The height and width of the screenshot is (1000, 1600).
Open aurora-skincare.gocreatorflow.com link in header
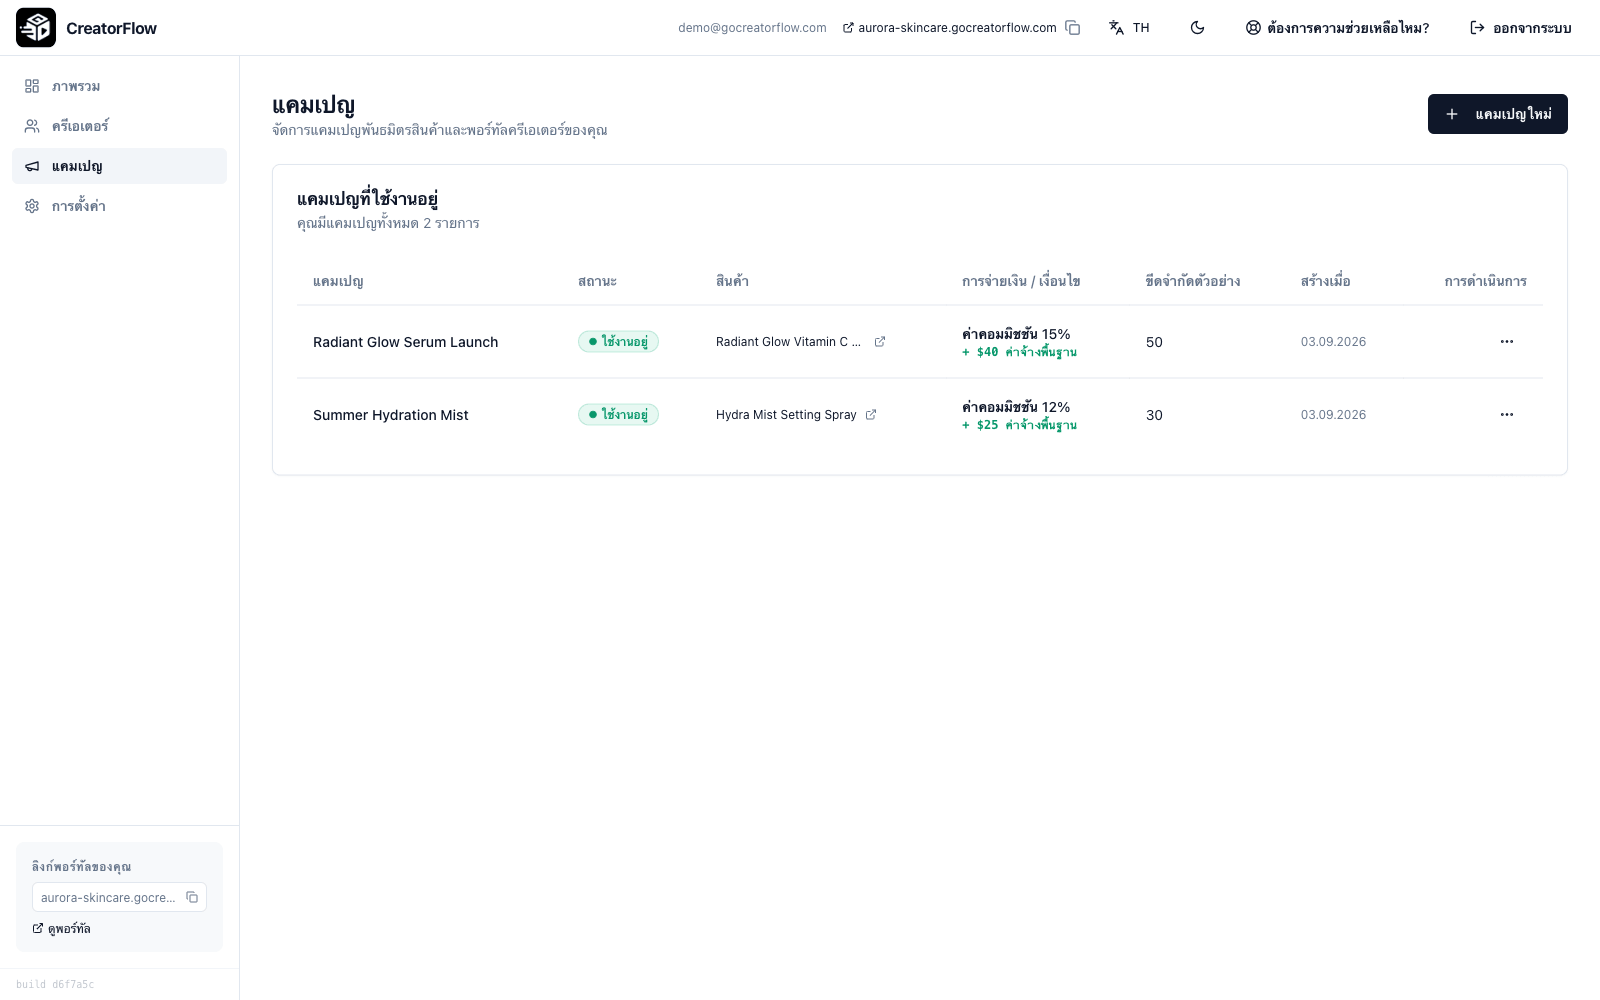[x=950, y=28]
